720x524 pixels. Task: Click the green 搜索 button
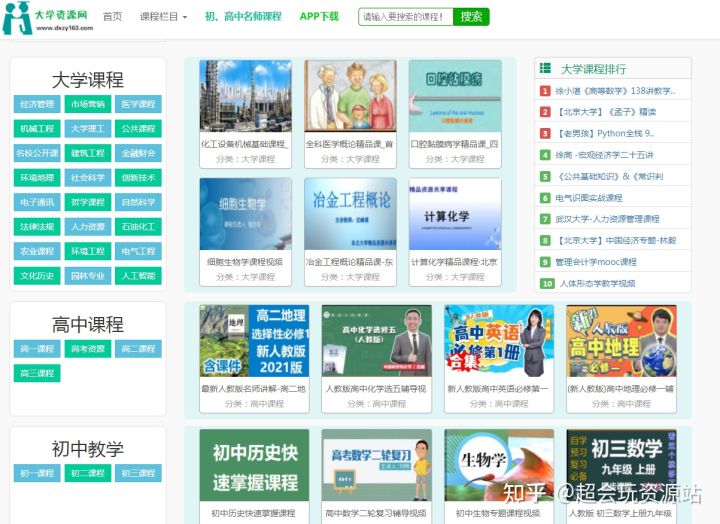[x=471, y=17]
